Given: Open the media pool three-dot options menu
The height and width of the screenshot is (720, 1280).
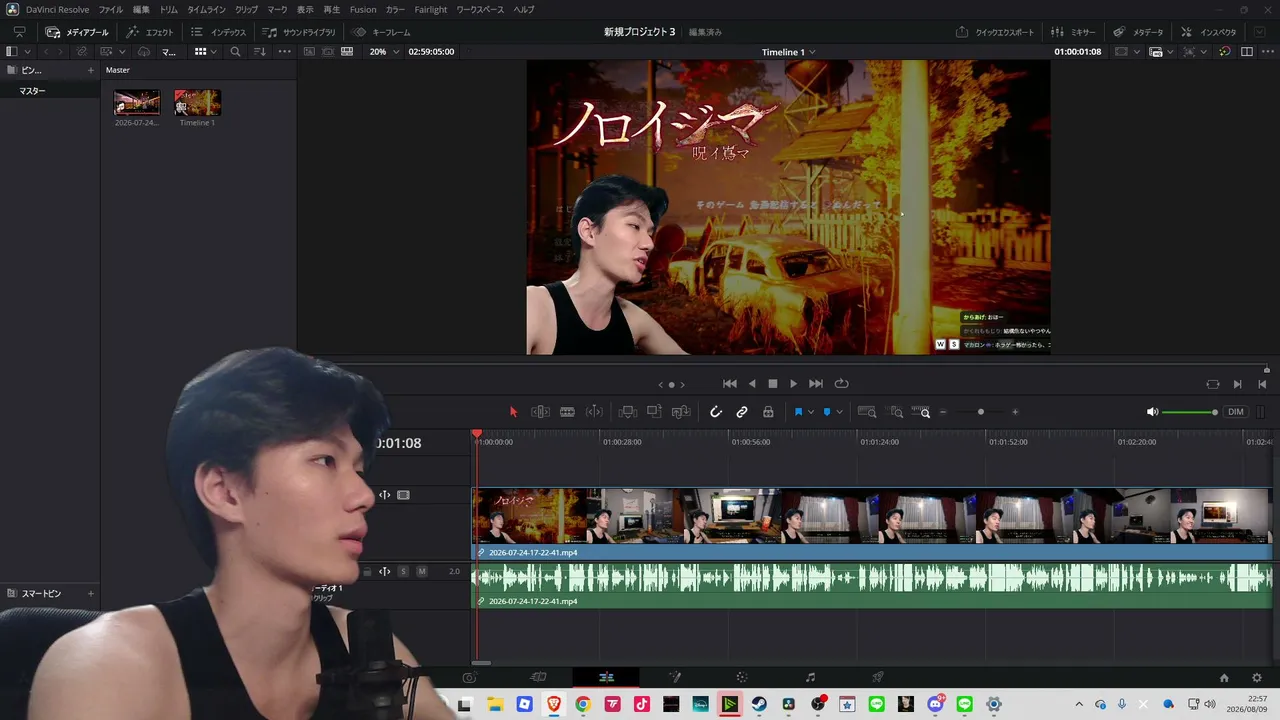Looking at the screenshot, I should pos(285,52).
